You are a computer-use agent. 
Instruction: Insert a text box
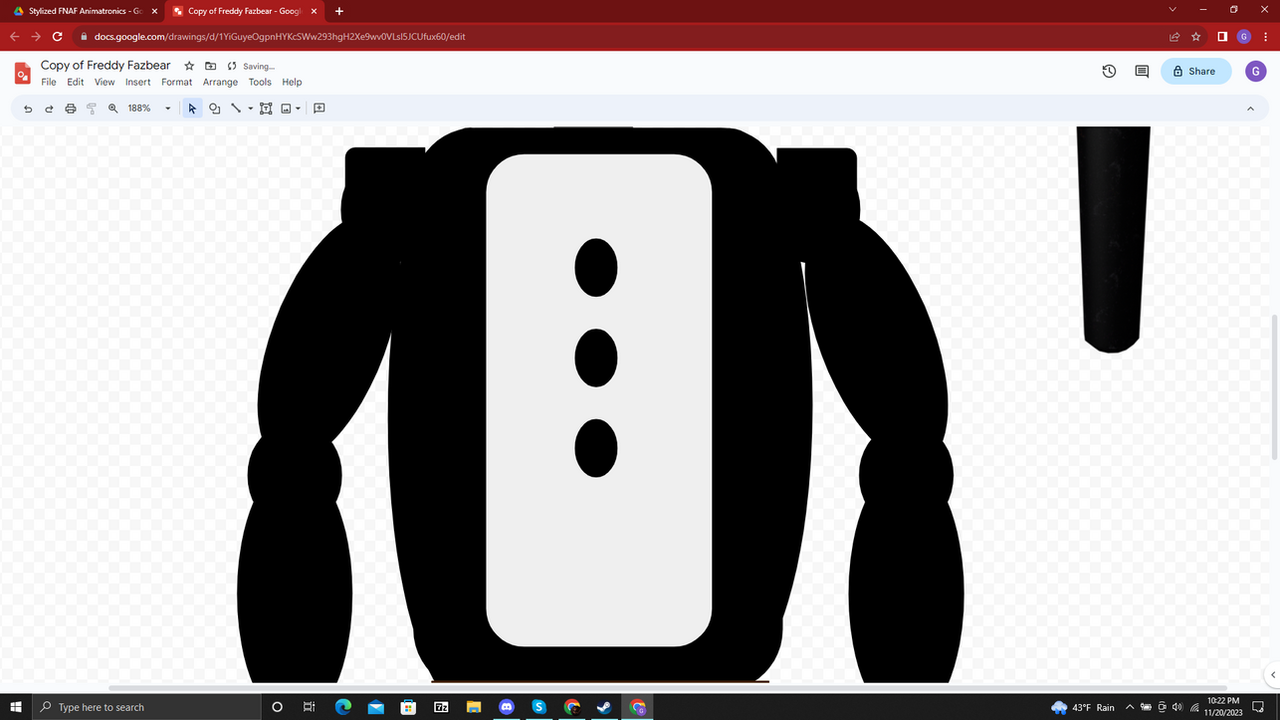click(x=266, y=108)
